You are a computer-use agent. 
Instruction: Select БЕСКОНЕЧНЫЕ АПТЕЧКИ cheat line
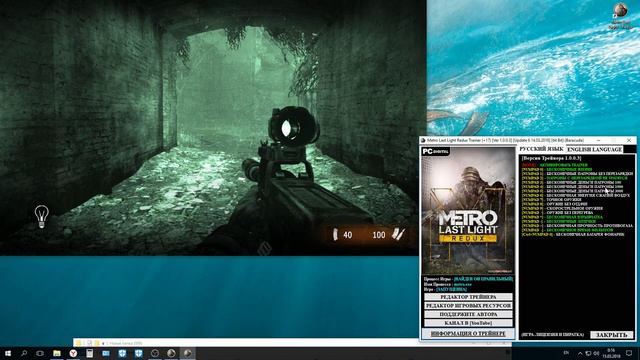pyautogui.click(x=559, y=221)
